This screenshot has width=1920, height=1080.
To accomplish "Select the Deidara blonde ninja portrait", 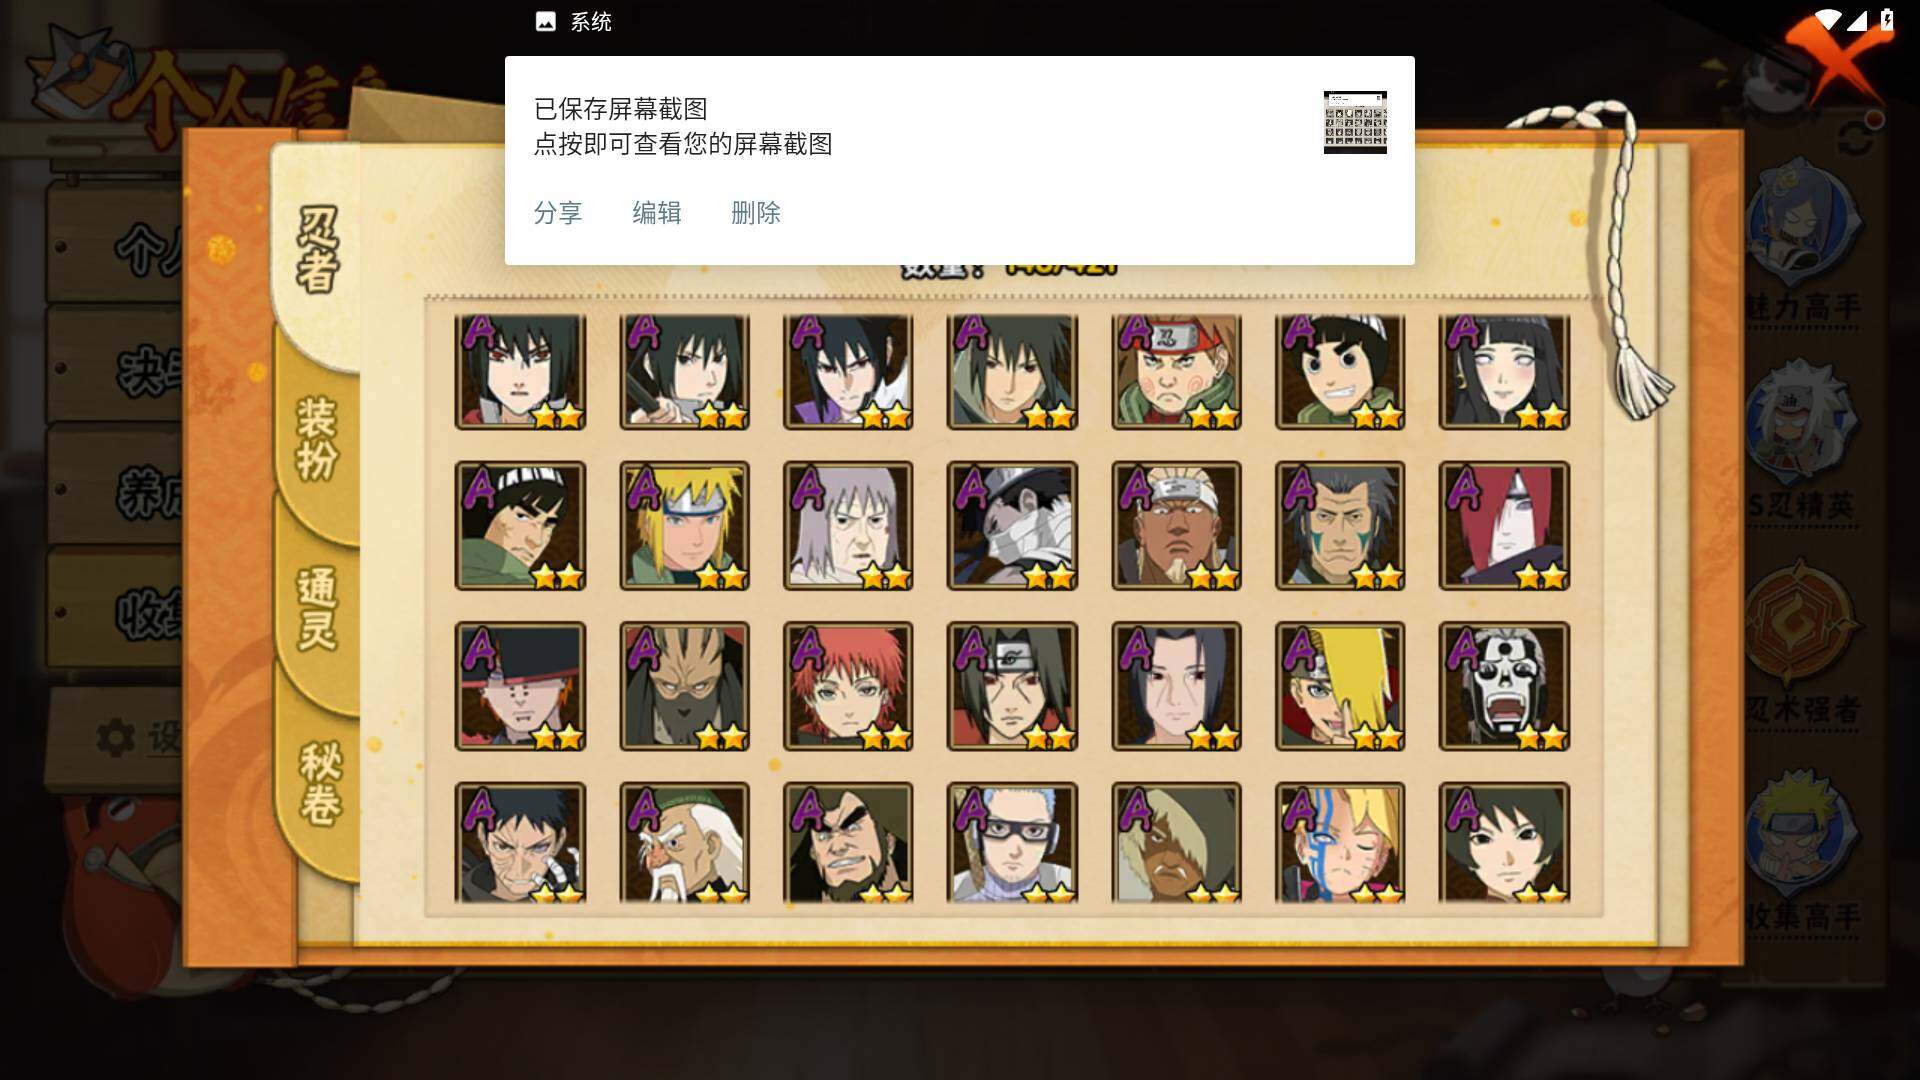I will click(x=1340, y=686).
